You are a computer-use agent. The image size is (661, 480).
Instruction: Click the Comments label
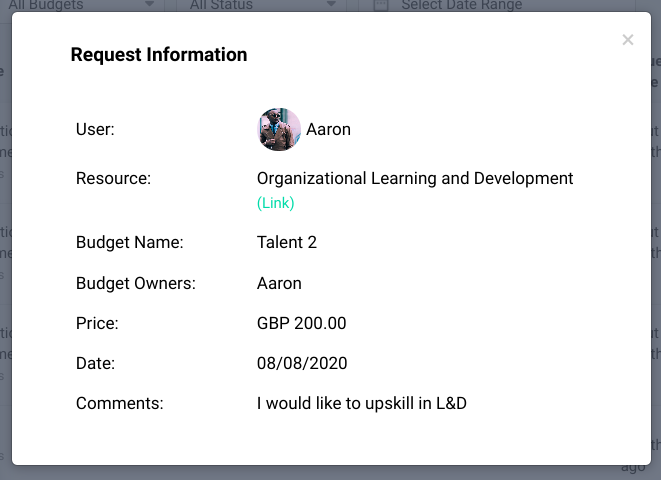point(119,404)
